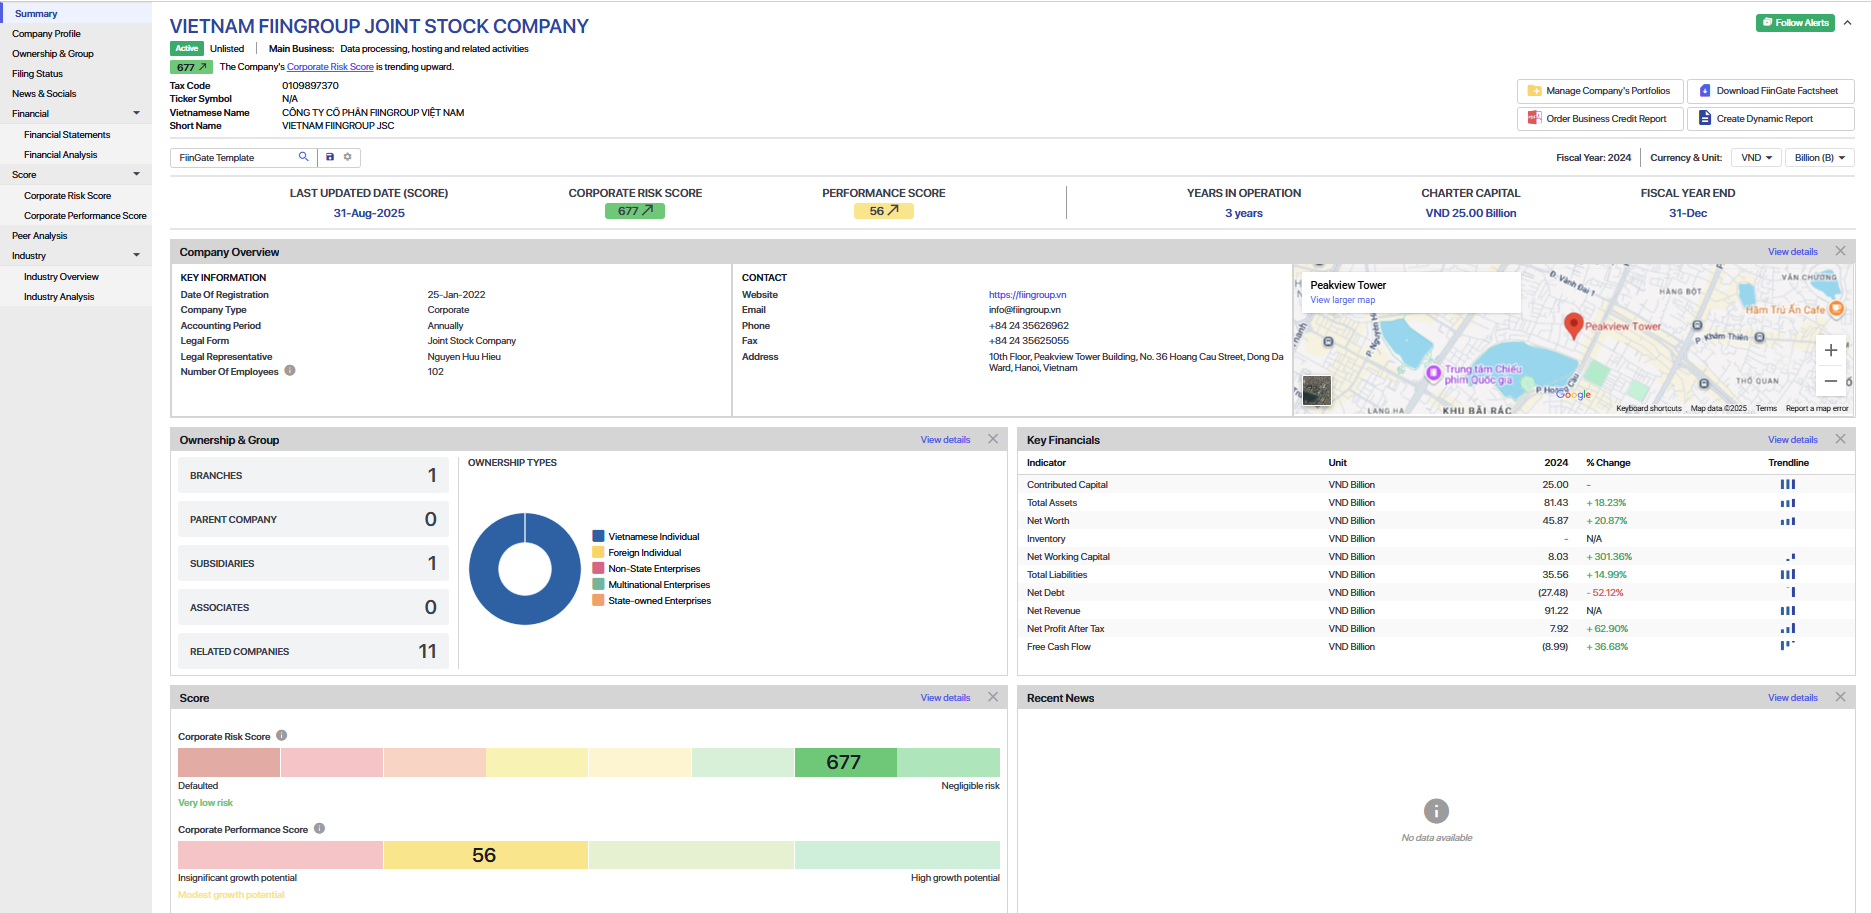Open the Corporate Risk Score link
The height and width of the screenshot is (913, 1871).
[x=330, y=67]
